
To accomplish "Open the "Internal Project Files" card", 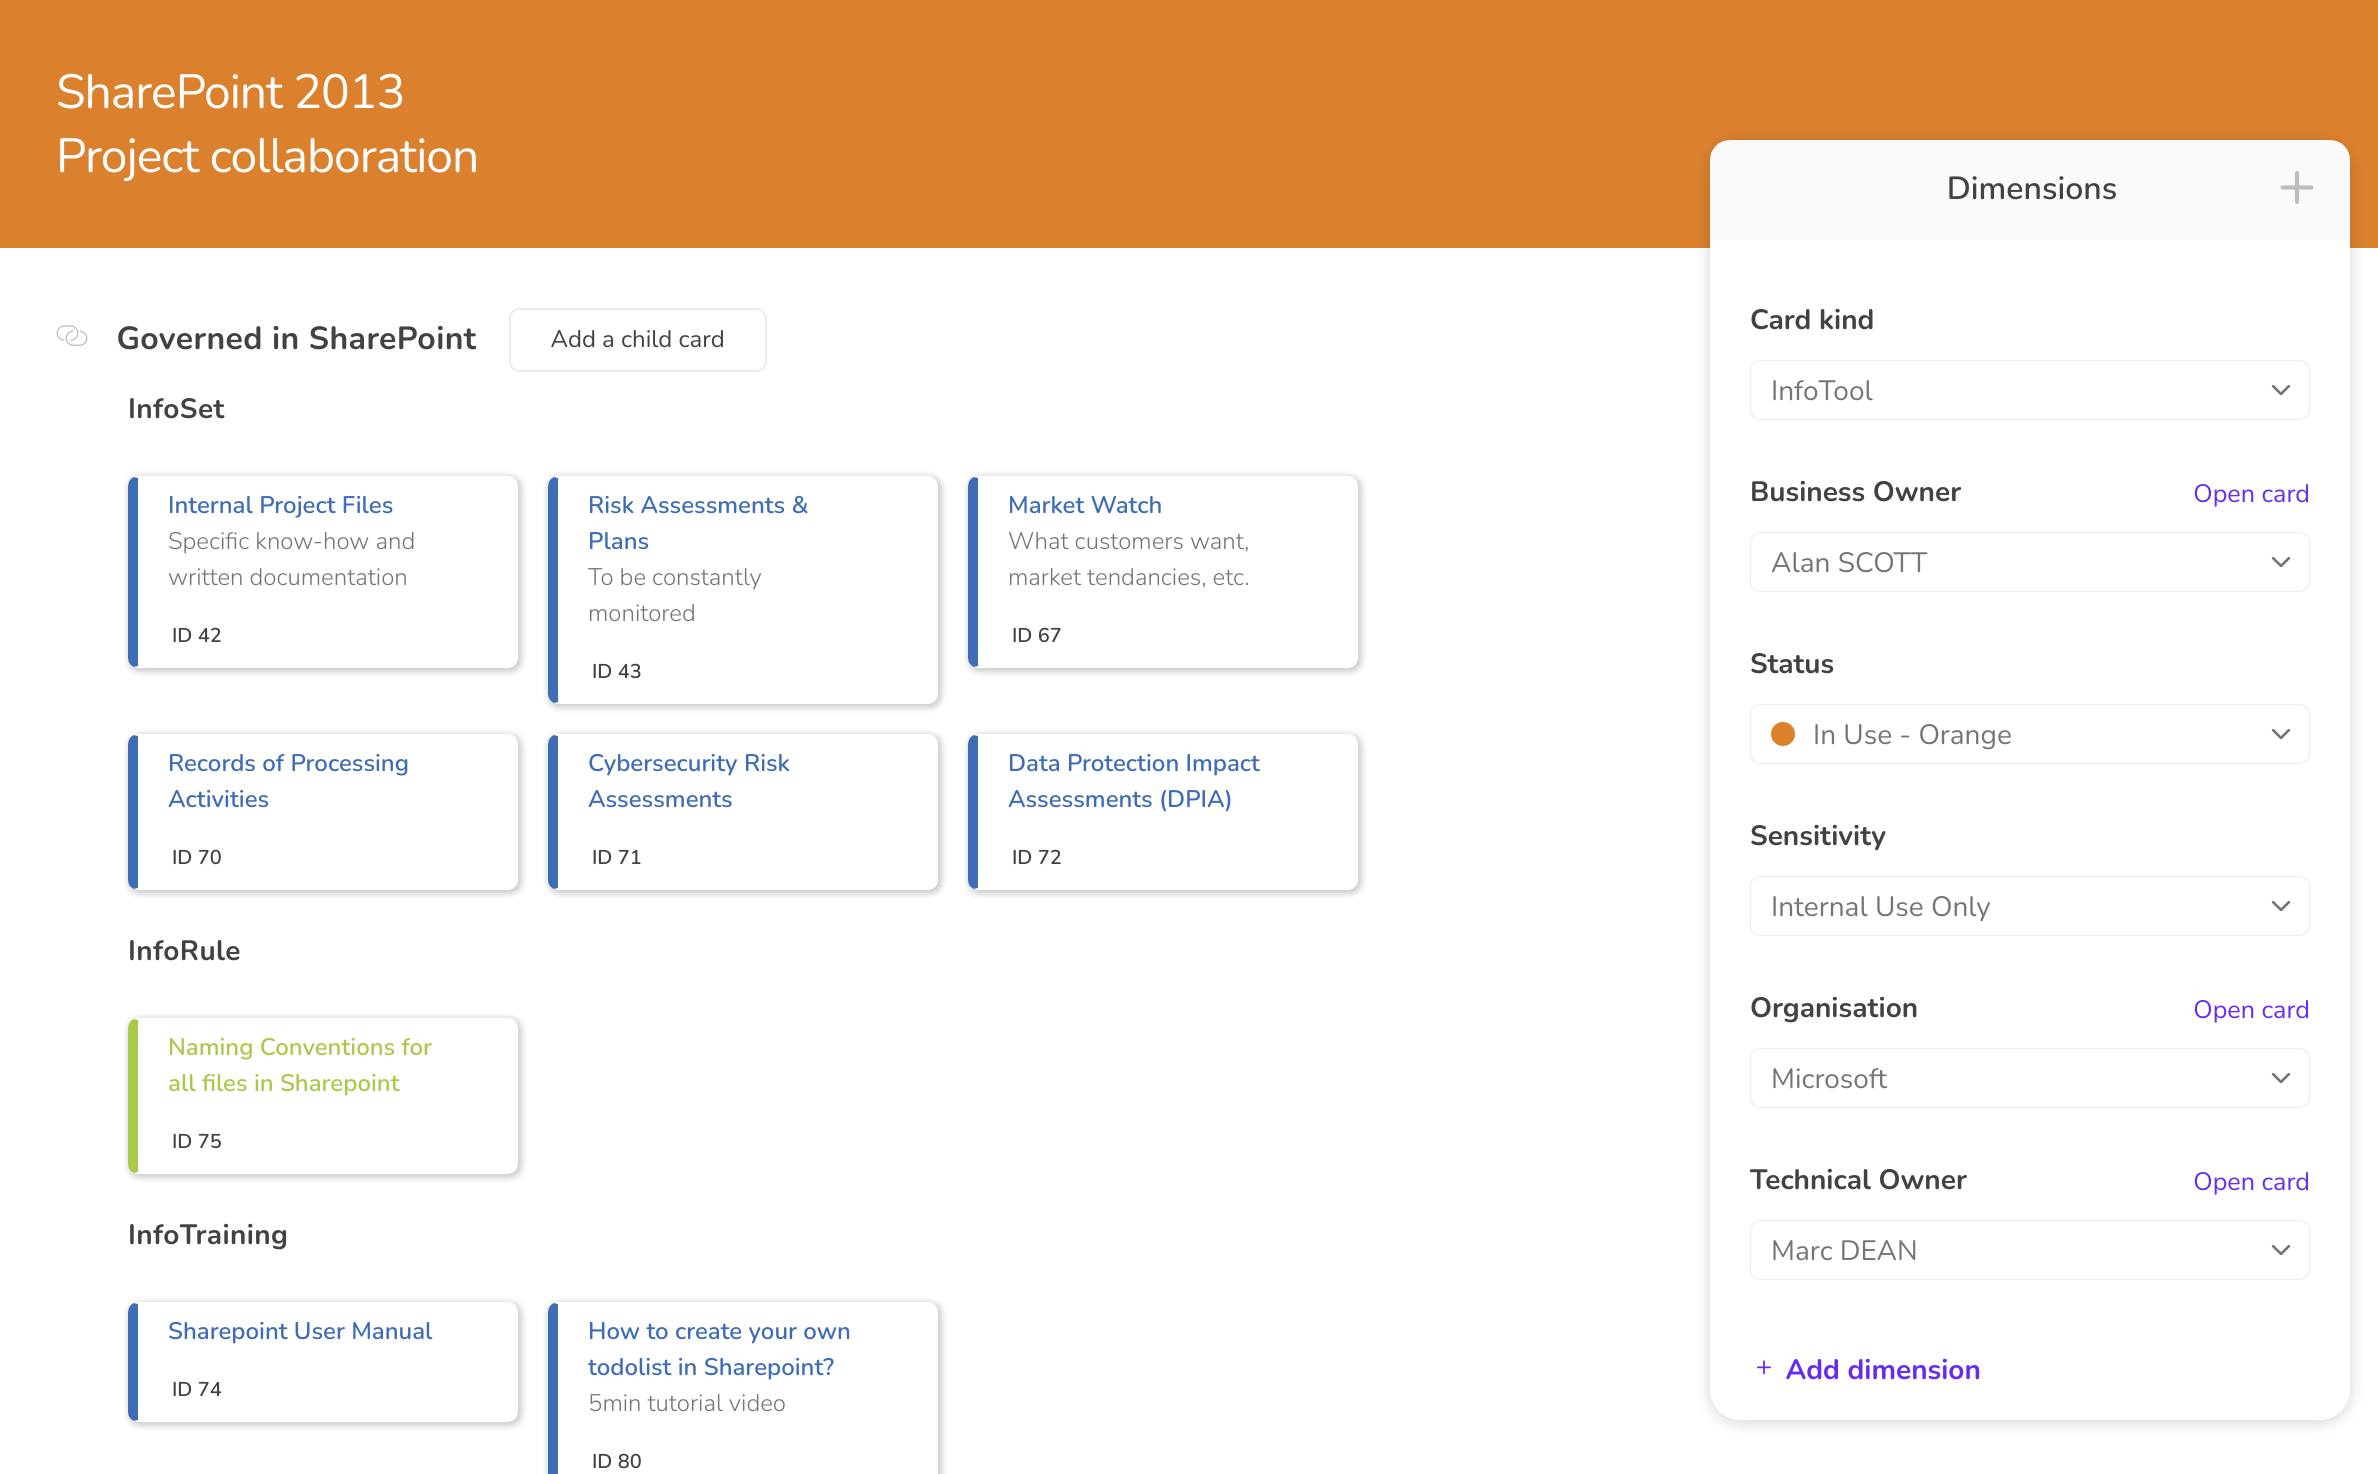I will point(280,504).
